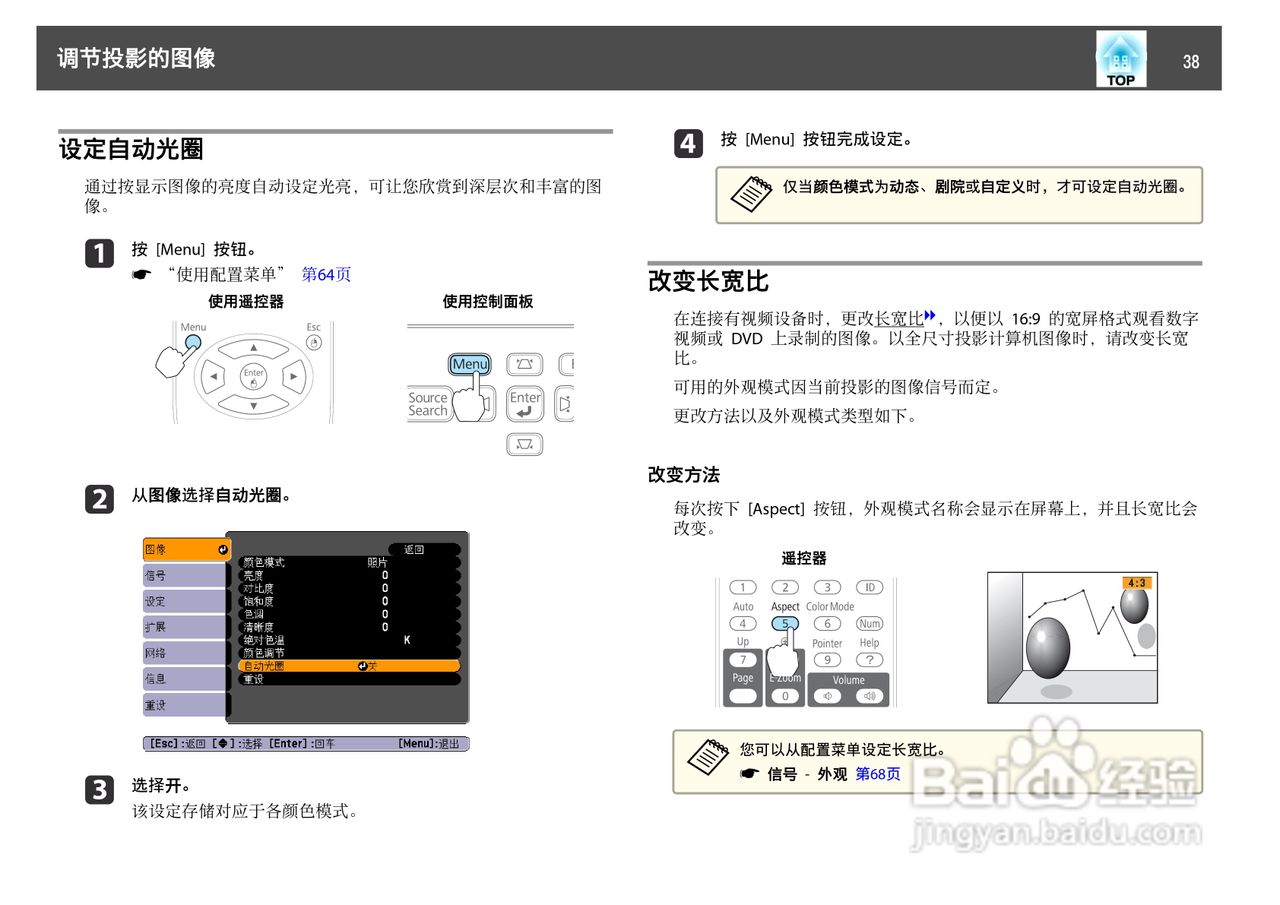Mute audio using the volume down button
The image size is (1280, 905).
(x=827, y=695)
